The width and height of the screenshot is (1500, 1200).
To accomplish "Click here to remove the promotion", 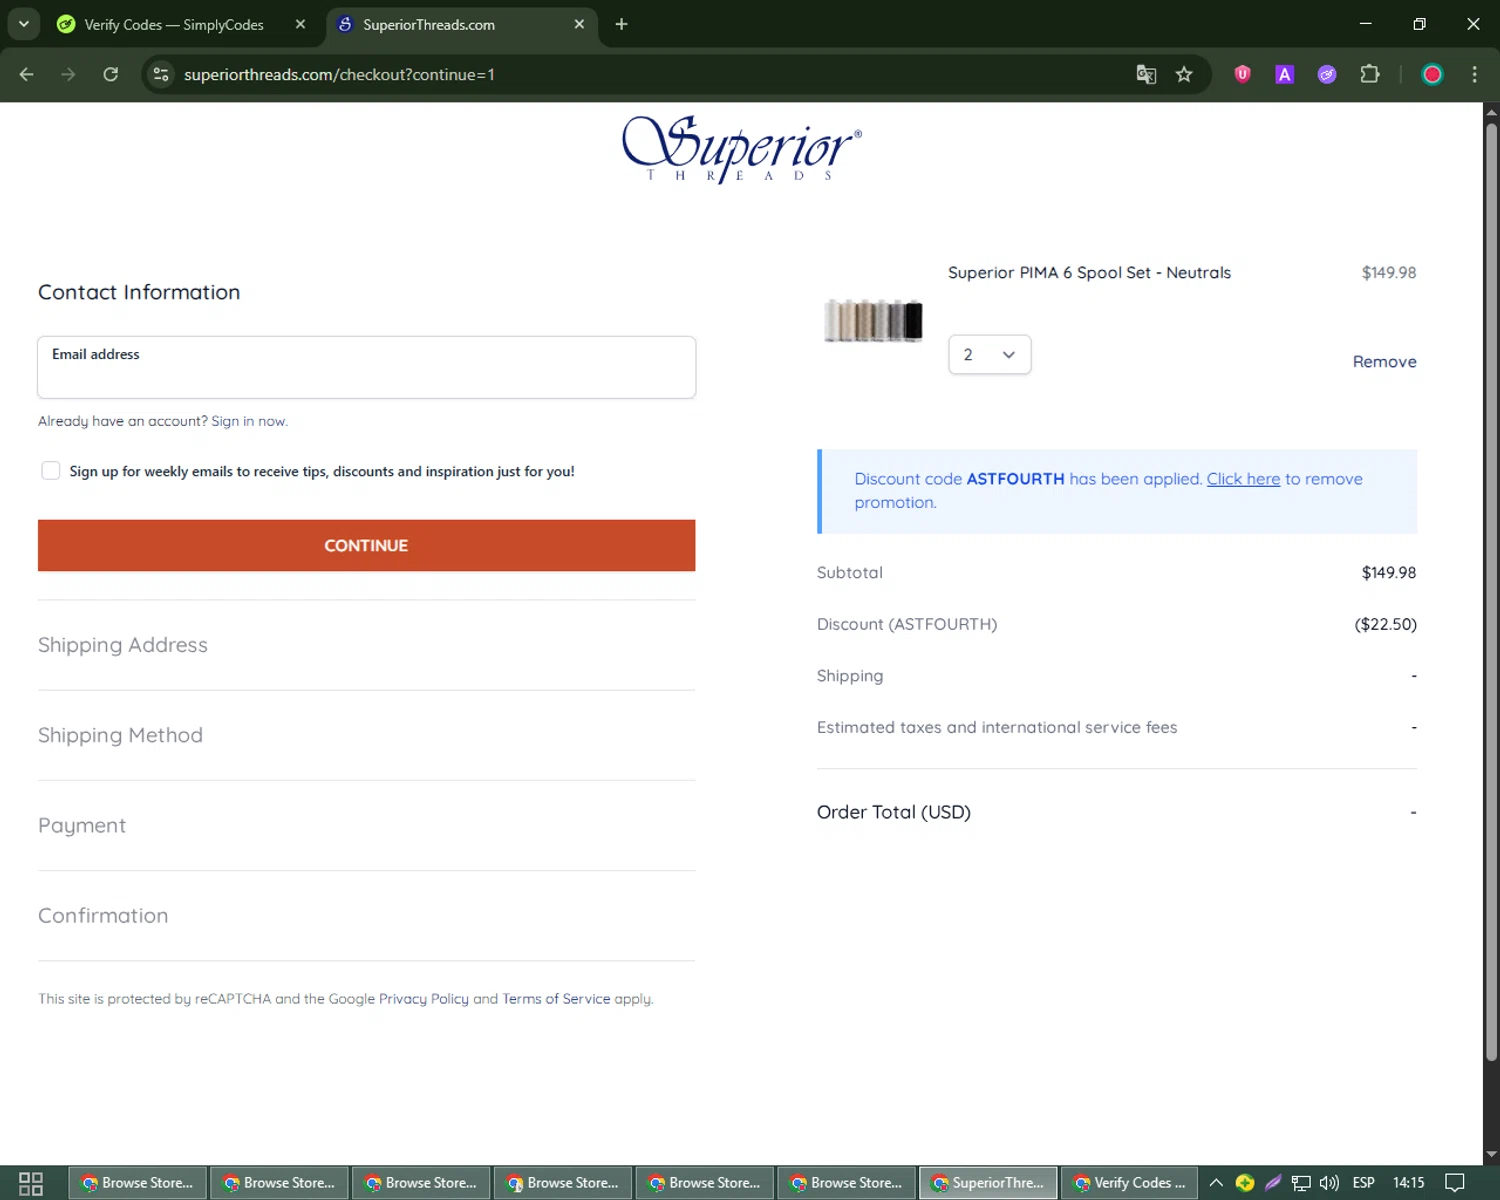I will click(x=1243, y=479).
